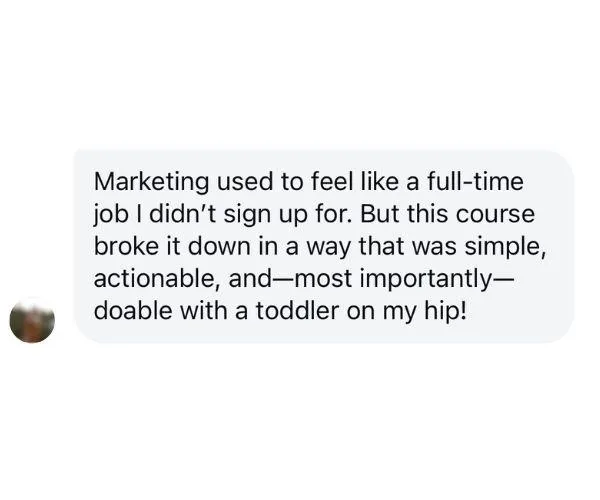This screenshot has width=600, height=500.
Task: Click the word "job" starting the second line
Action: pos(111,215)
